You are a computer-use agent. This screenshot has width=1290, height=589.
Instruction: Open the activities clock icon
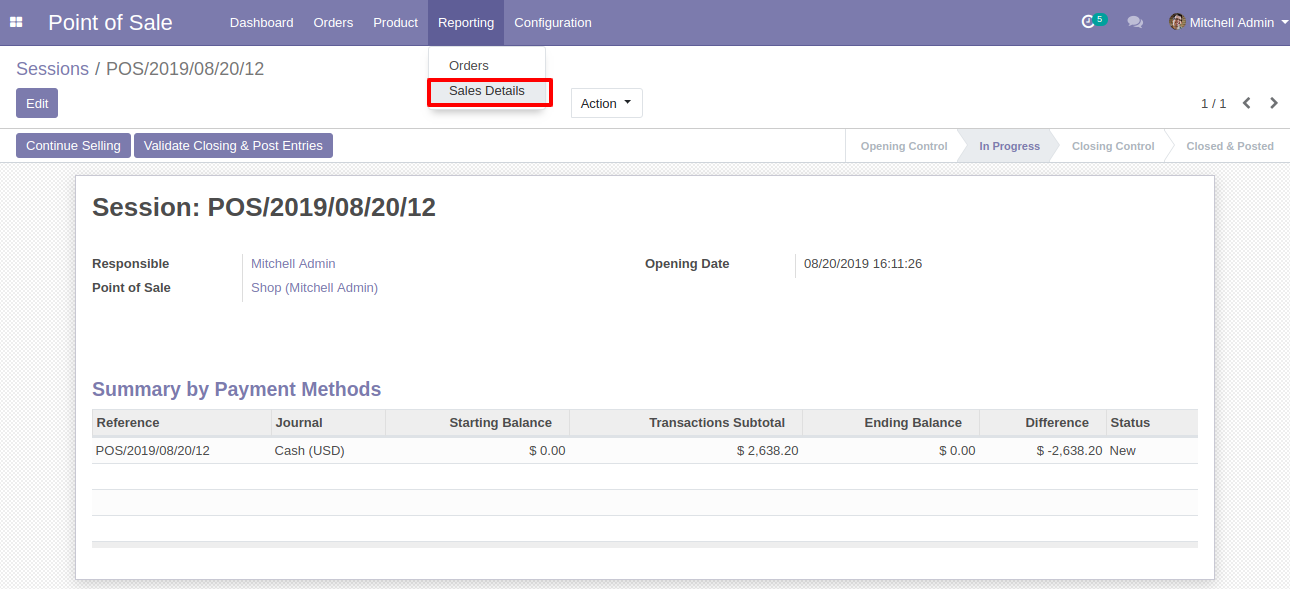[1089, 22]
